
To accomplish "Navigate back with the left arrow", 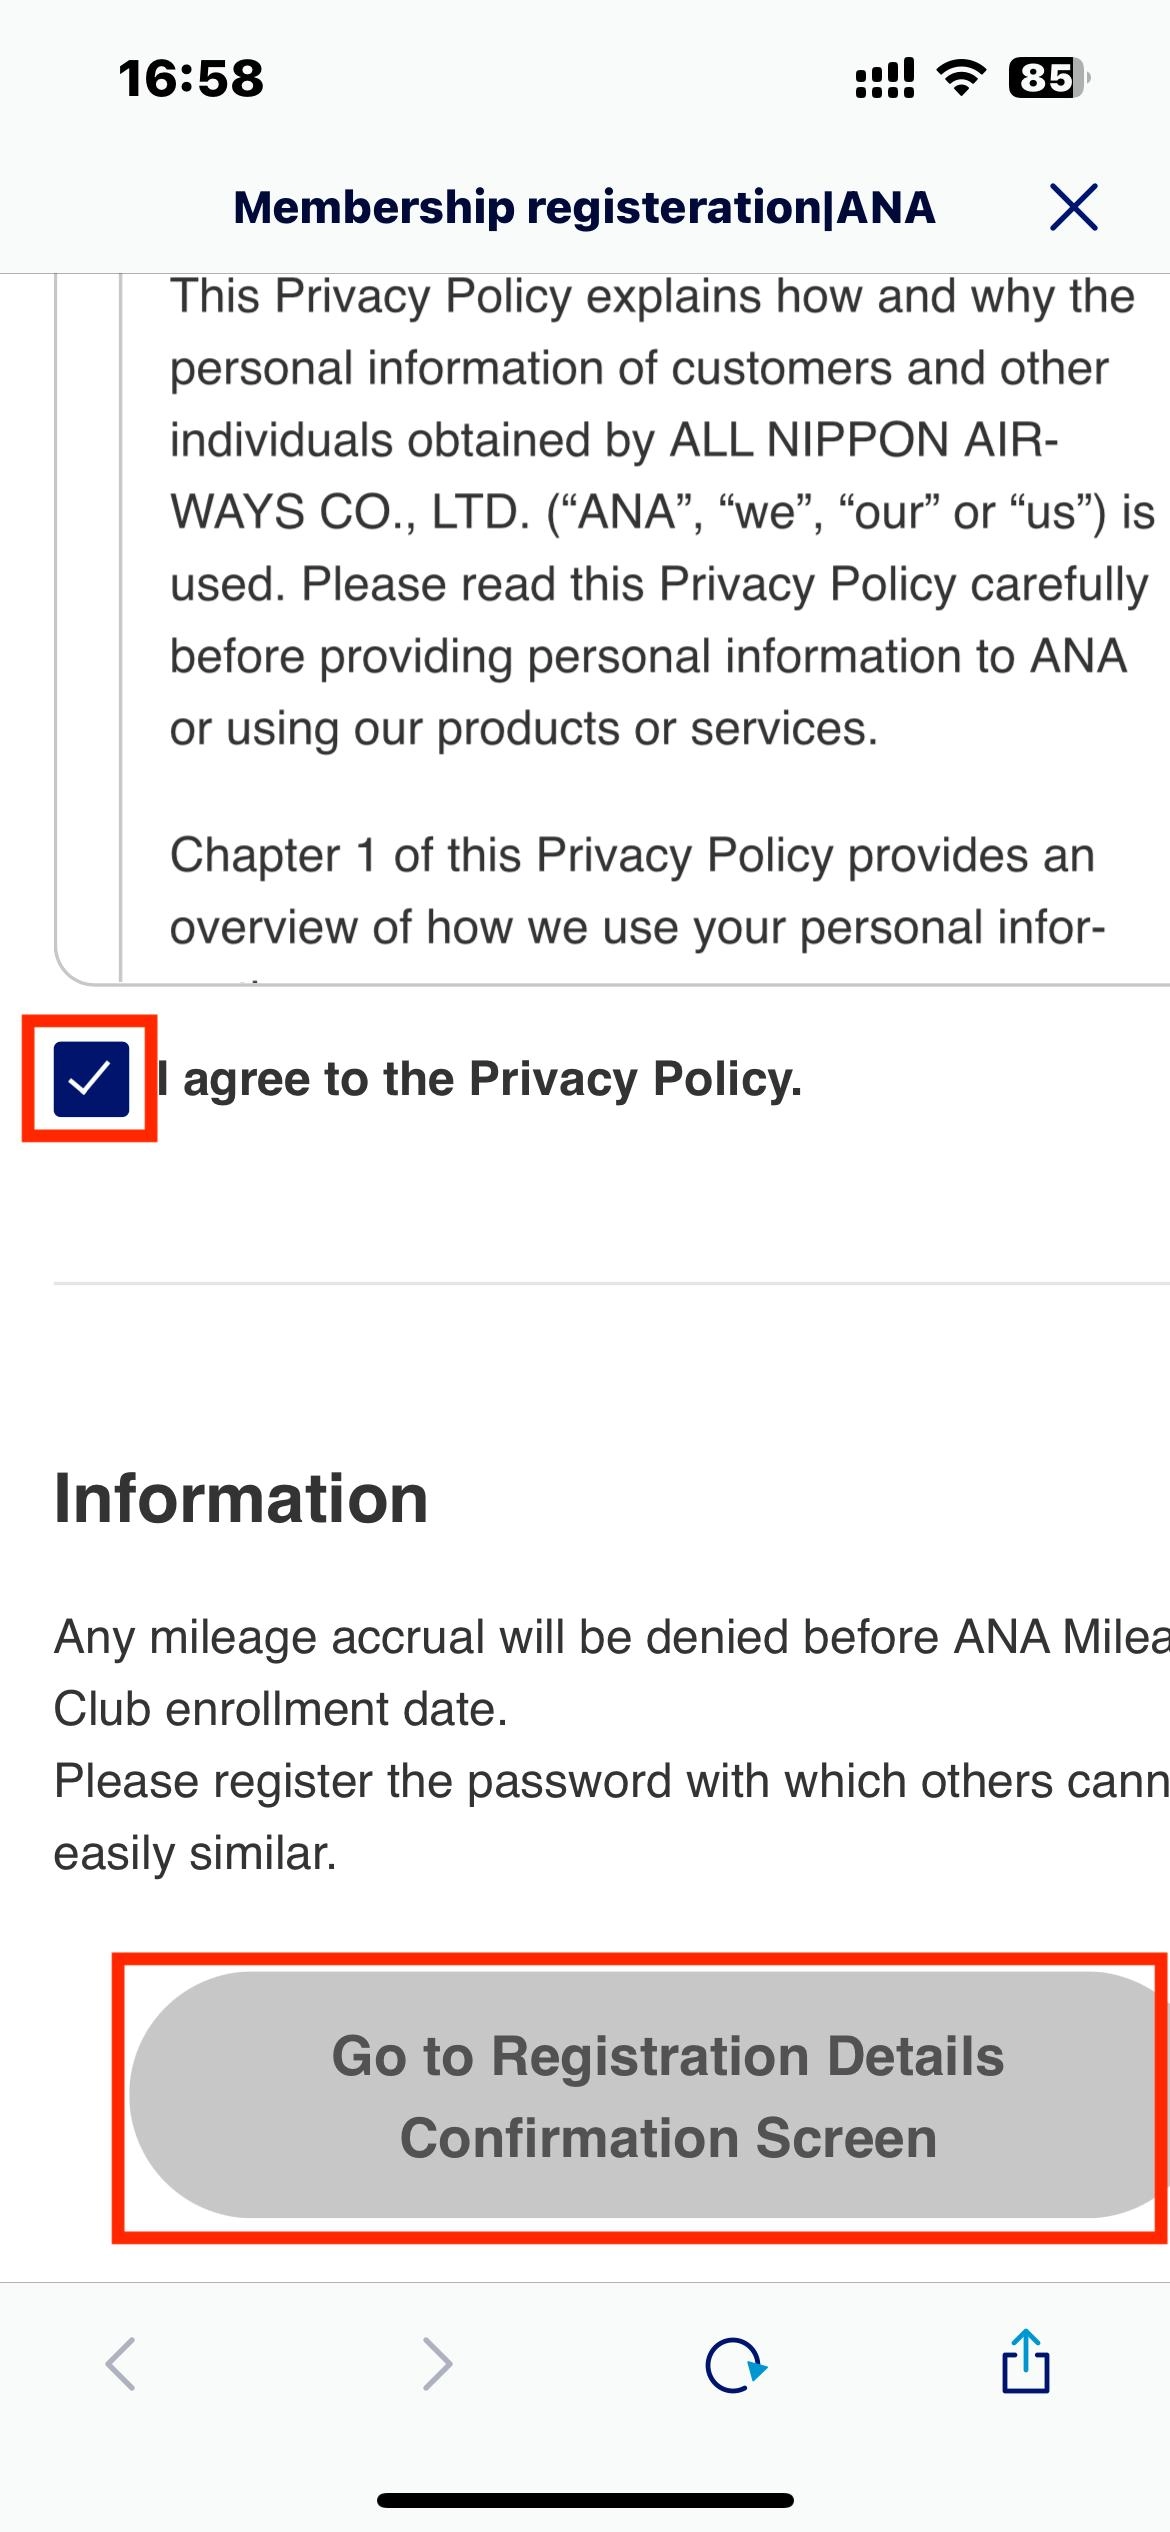I will tap(121, 2364).
